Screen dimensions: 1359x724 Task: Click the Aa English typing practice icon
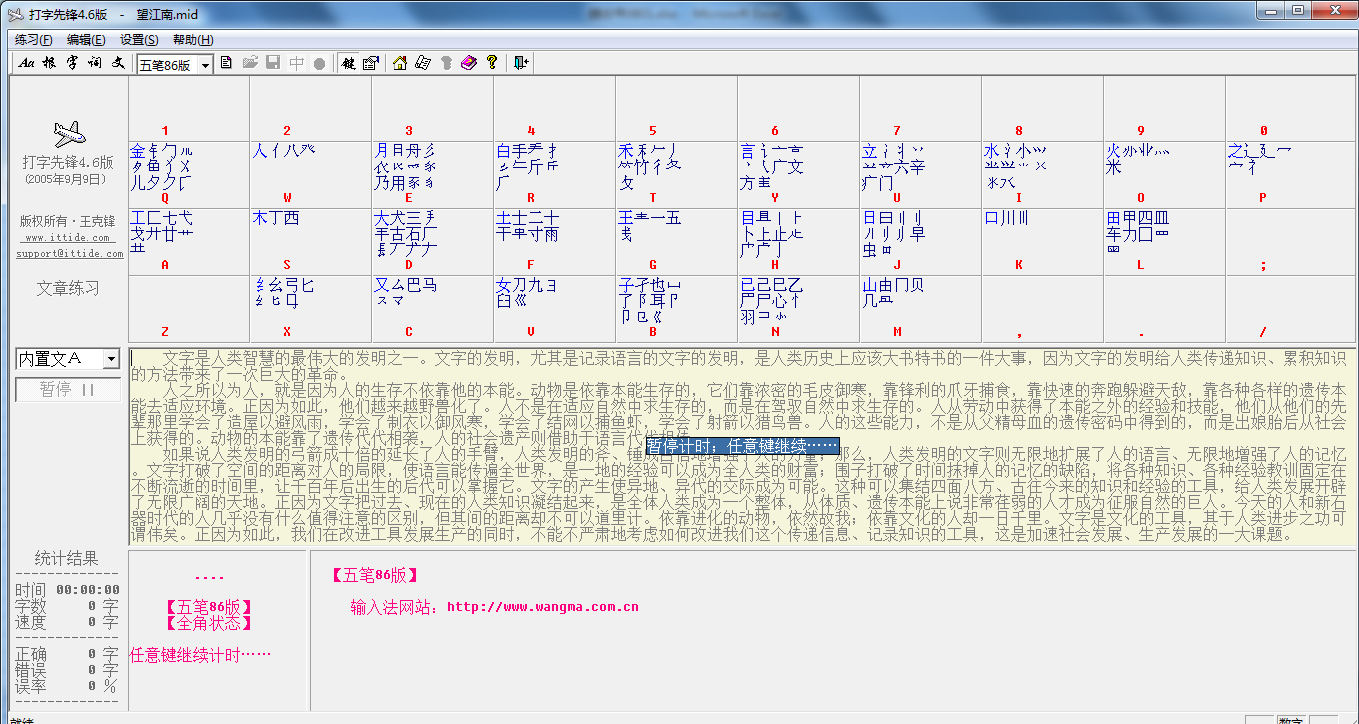(x=26, y=63)
